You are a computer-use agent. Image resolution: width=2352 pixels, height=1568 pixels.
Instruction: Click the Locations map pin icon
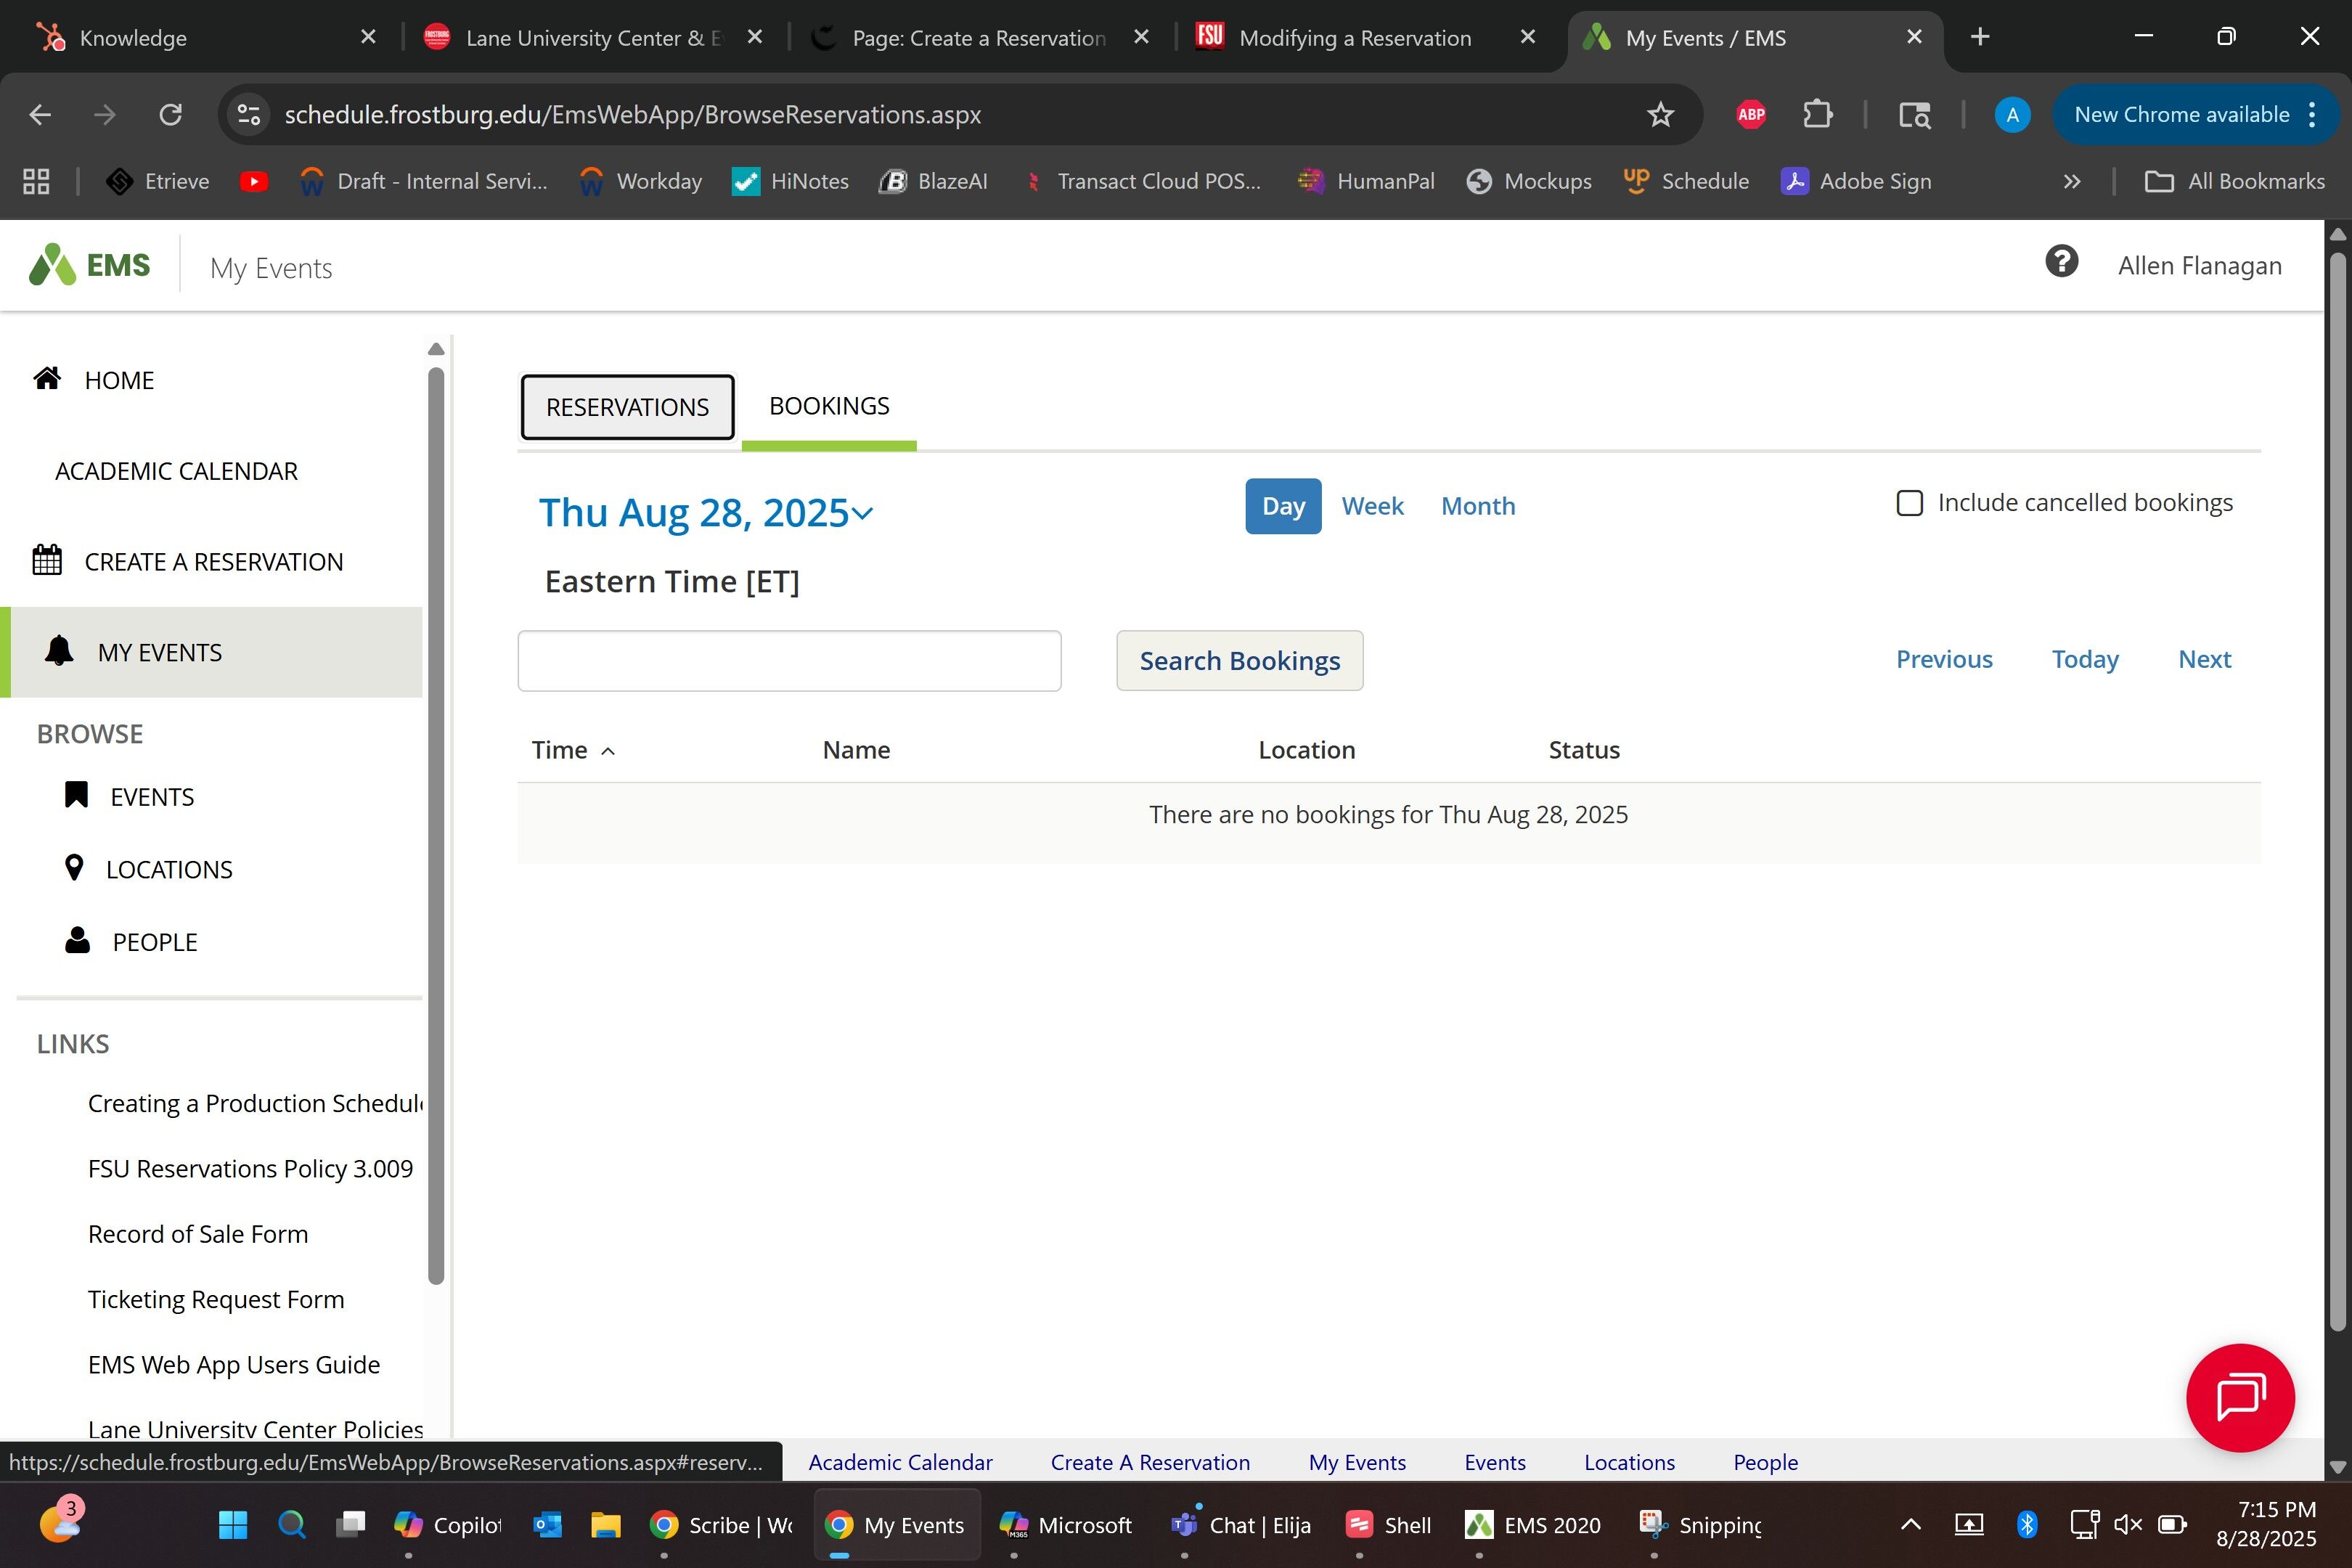[74, 868]
